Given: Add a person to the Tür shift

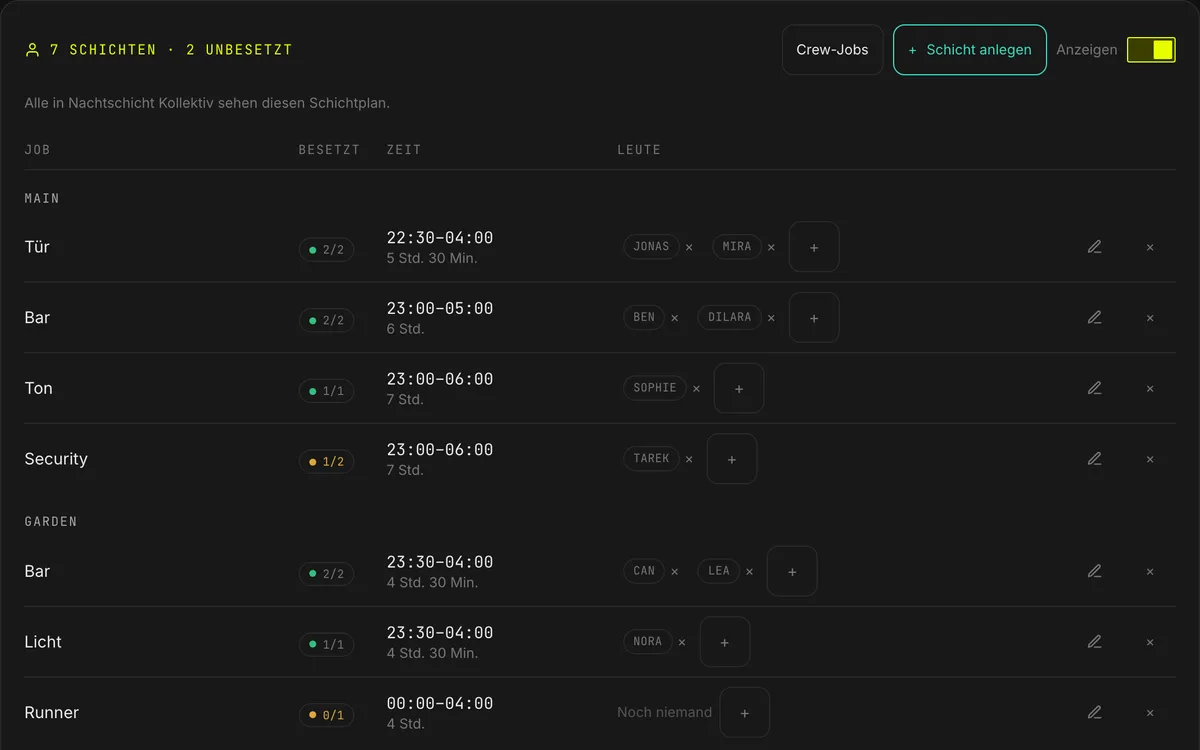Looking at the screenshot, I should [x=814, y=247].
